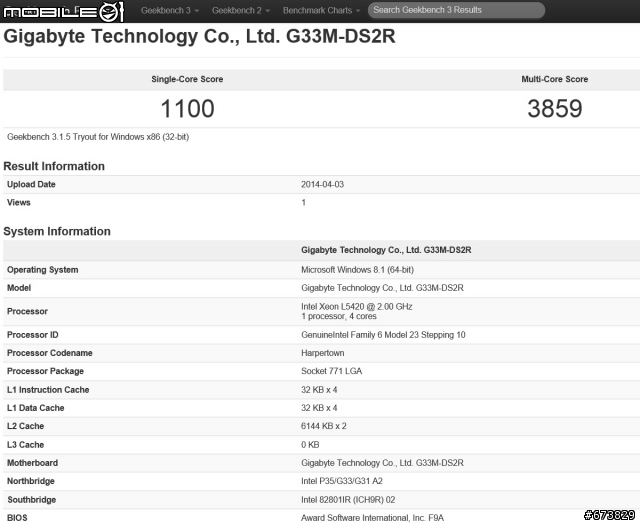Select the Southbridge label

(31, 500)
